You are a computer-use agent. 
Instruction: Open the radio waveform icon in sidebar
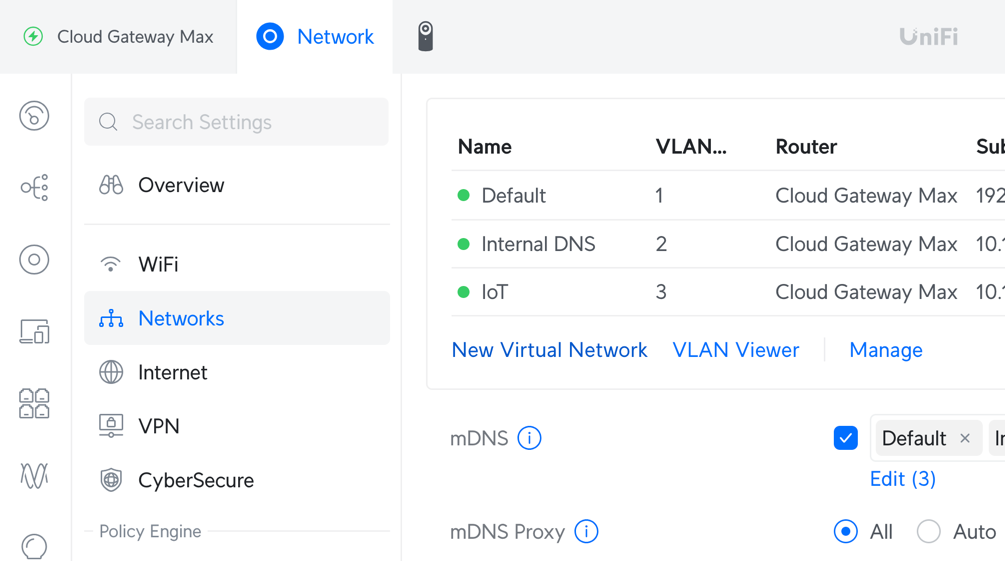(34, 476)
